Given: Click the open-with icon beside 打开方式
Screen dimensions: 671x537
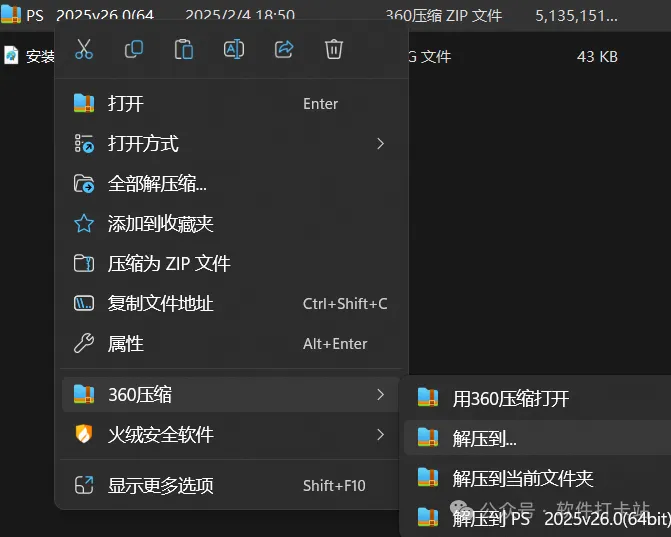Looking at the screenshot, I should pyautogui.click(x=84, y=143).
